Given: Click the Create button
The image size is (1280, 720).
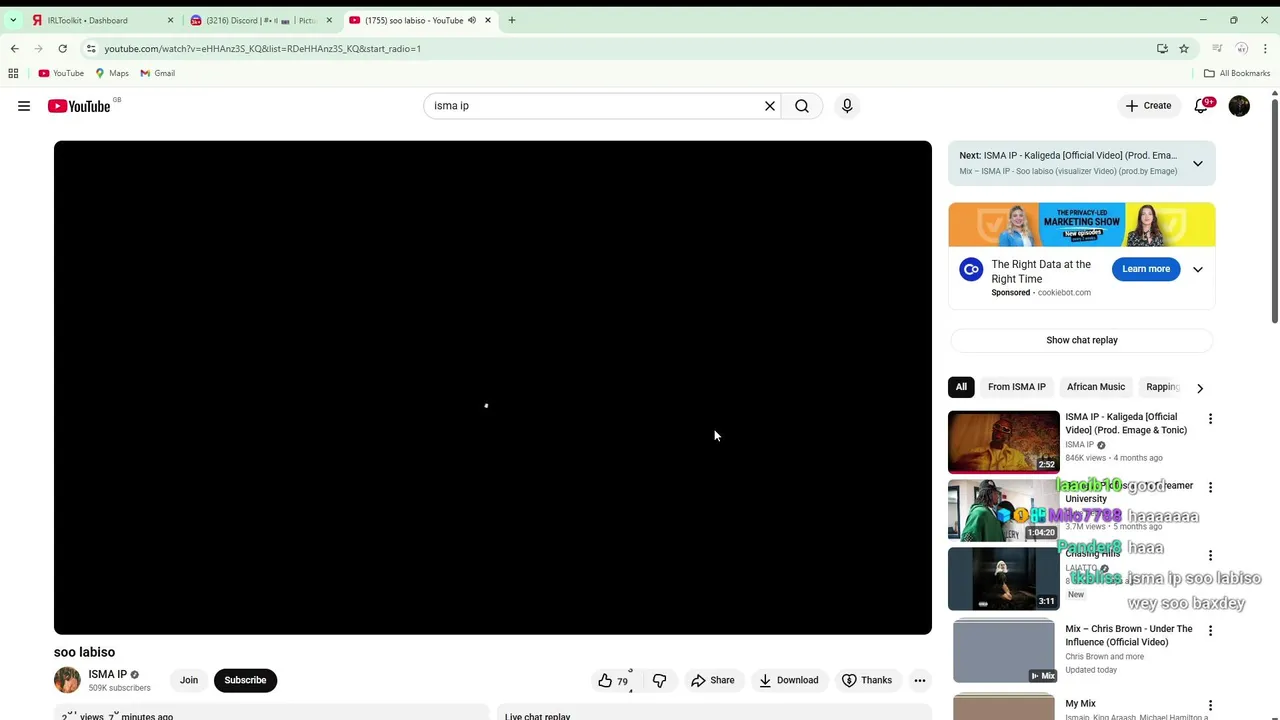Looking at the screenshot, I should point(1148,106).
